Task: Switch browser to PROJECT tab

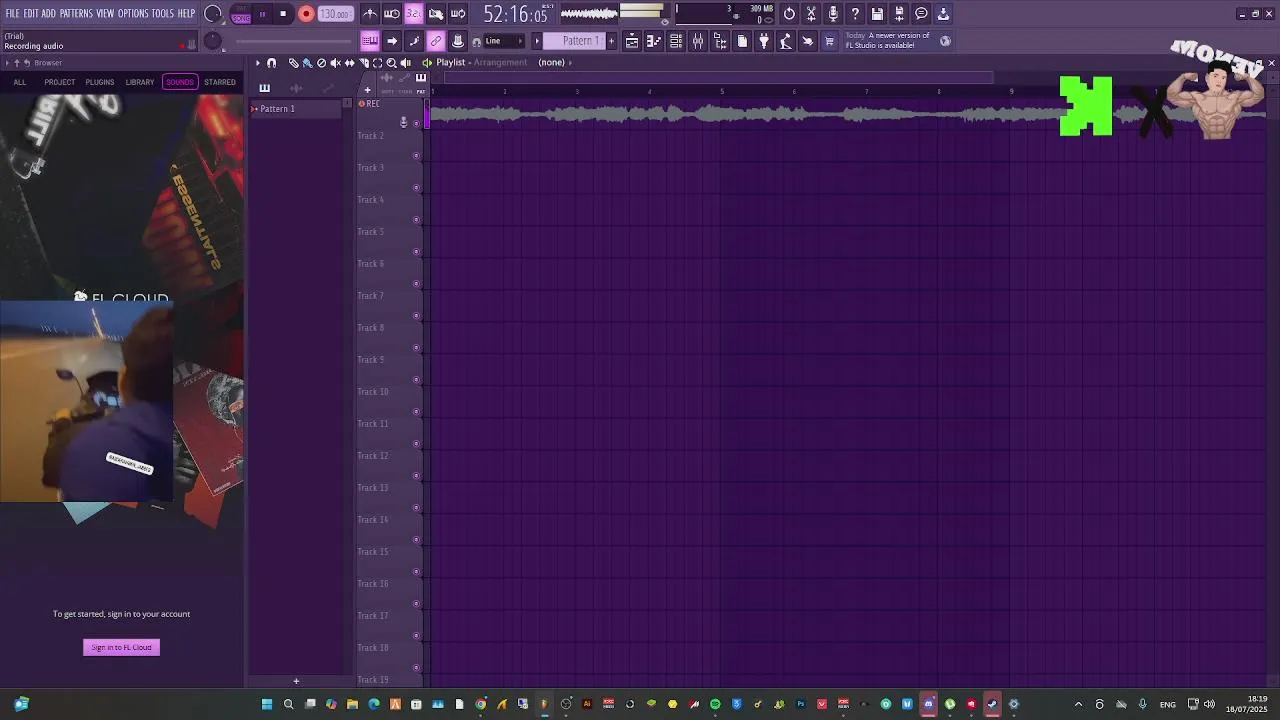Action: tap(60, 82)
